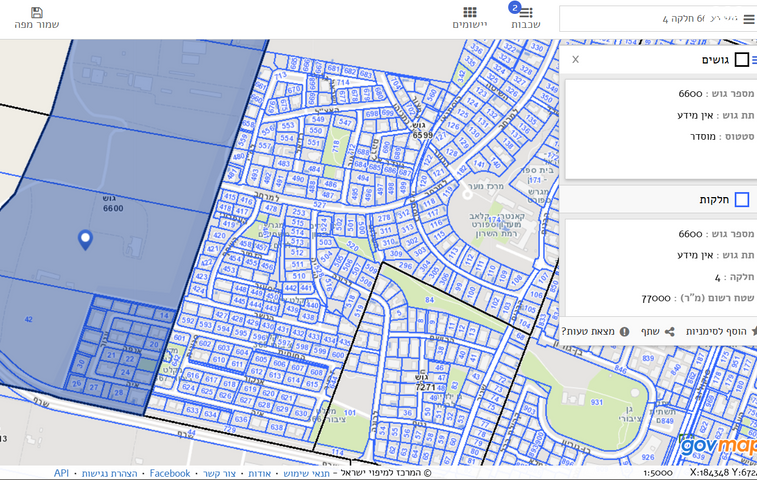Toggle the גושים (blocks) layer checkbox
Viewport: 757px width, 480px height.
pos(741,60)
